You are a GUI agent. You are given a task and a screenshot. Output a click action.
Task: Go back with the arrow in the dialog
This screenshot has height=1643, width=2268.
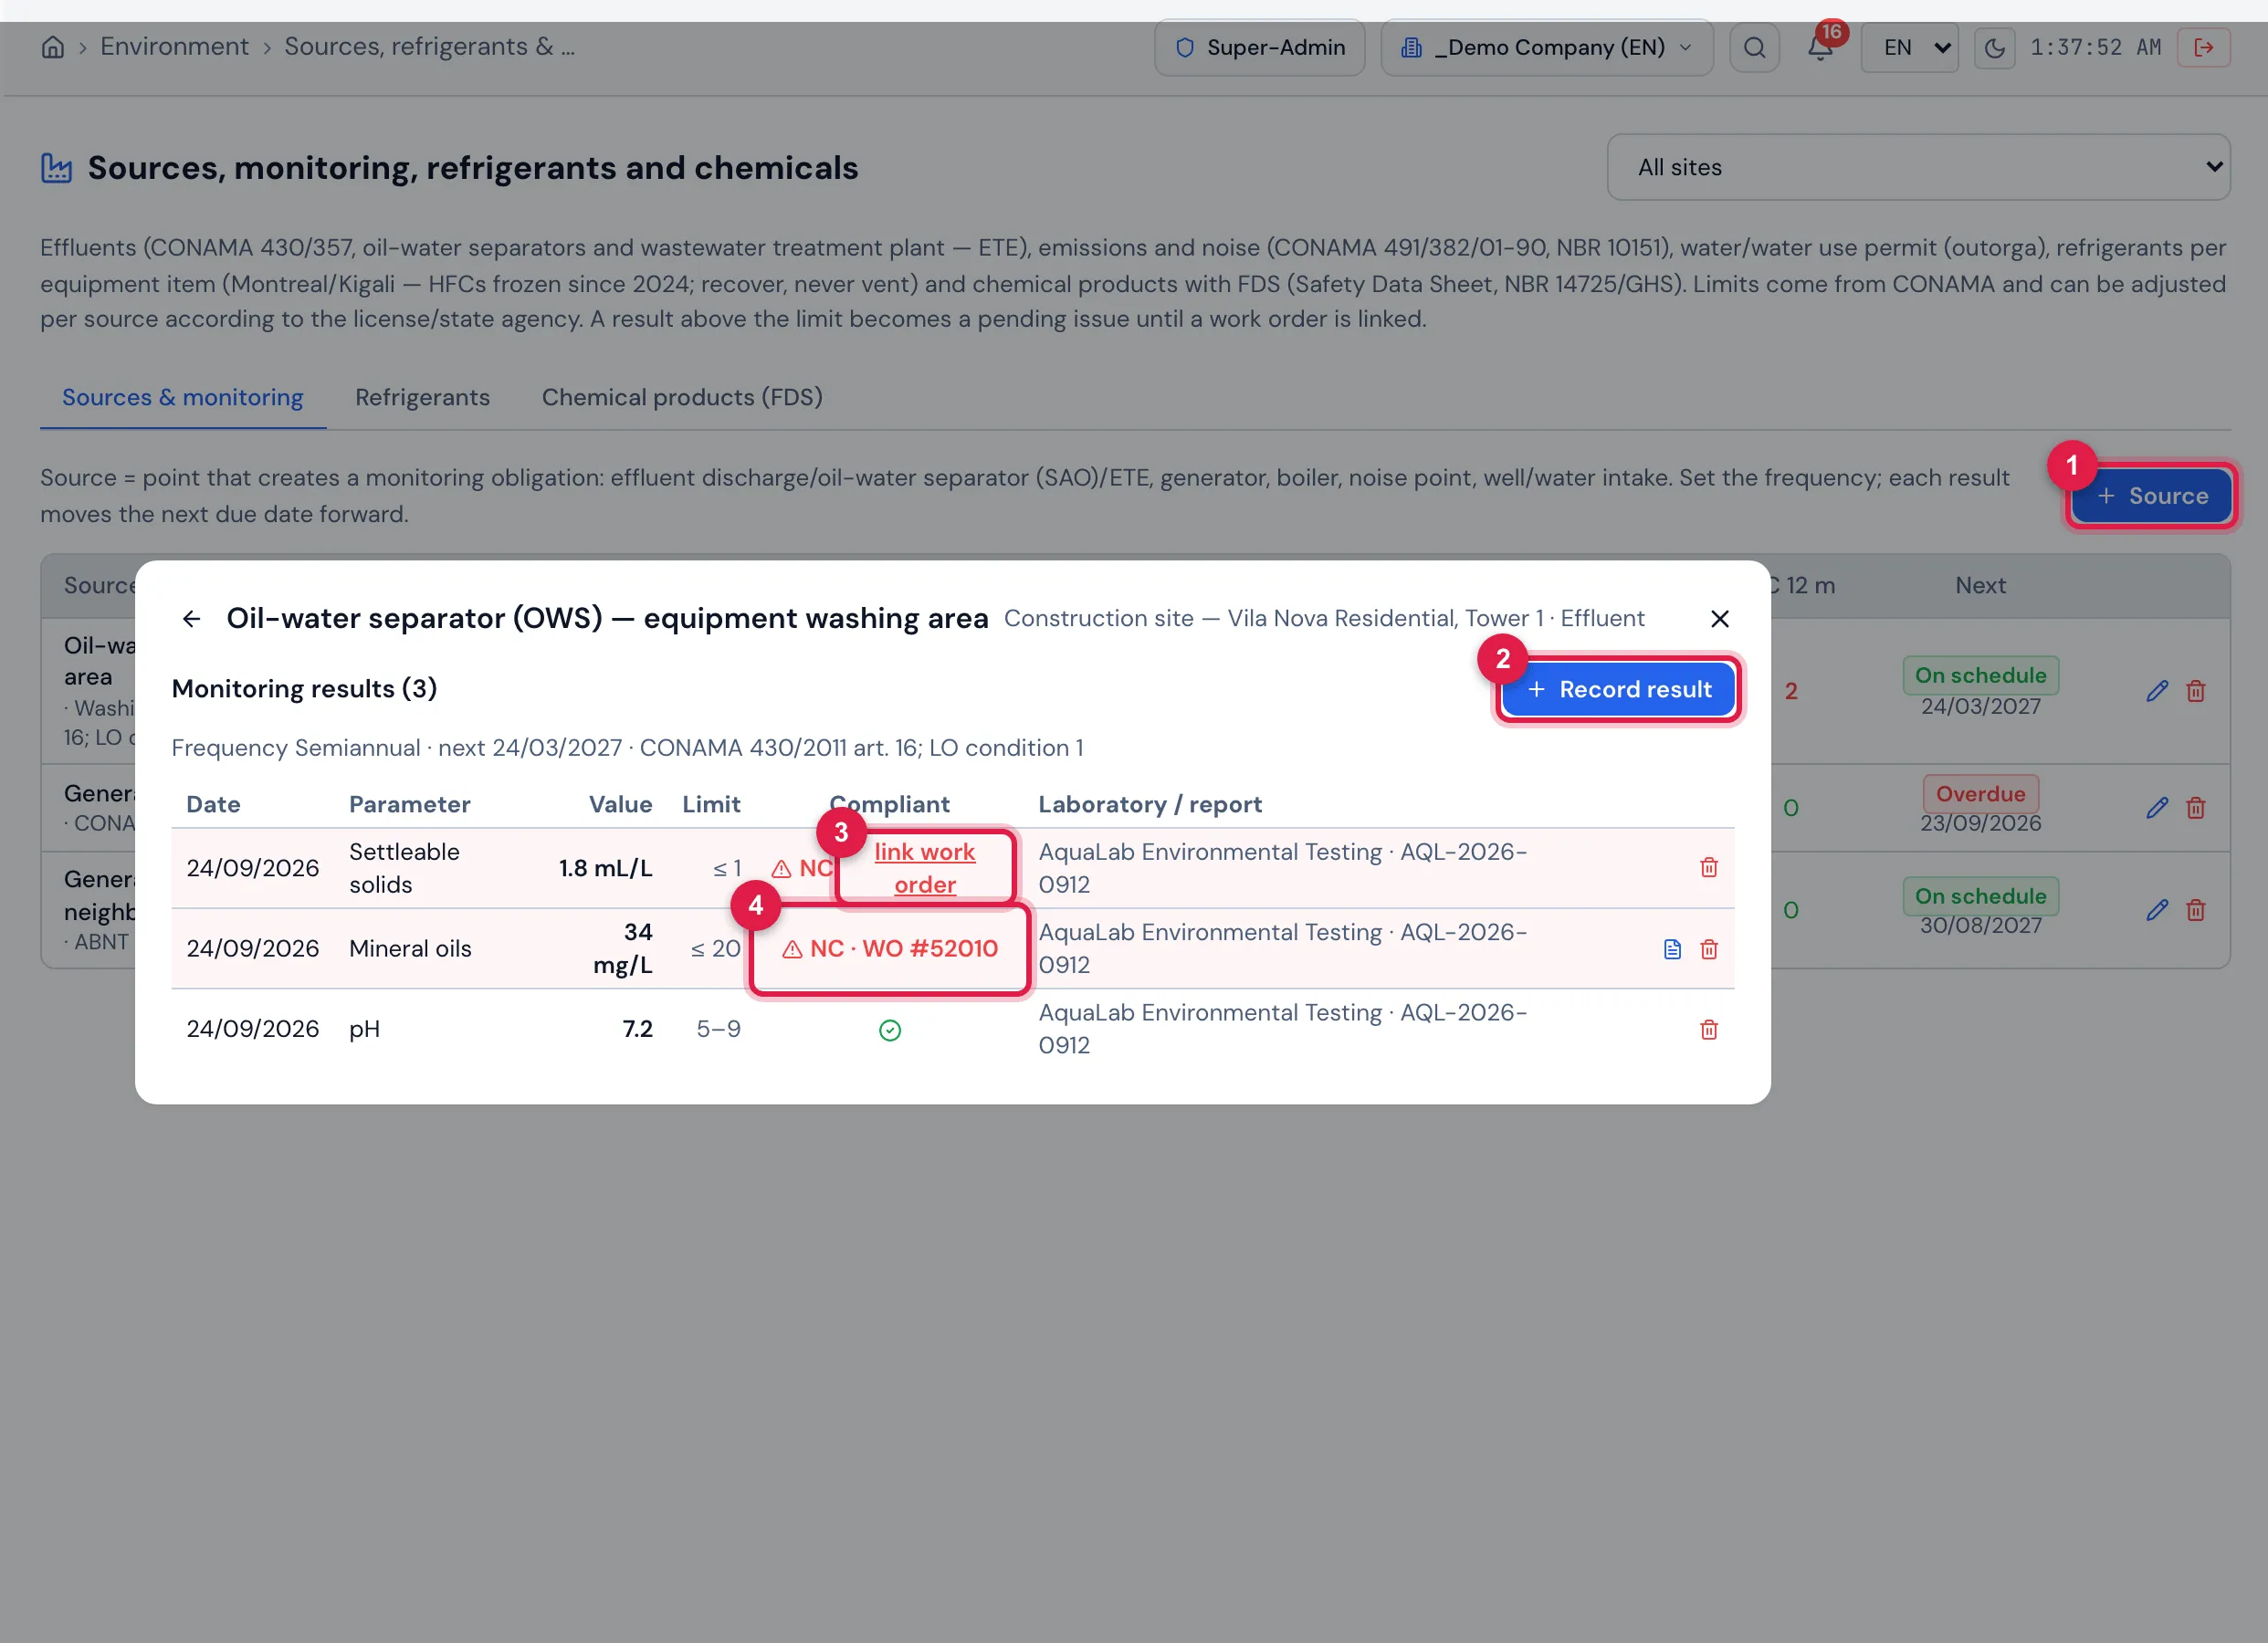(192, 619)
